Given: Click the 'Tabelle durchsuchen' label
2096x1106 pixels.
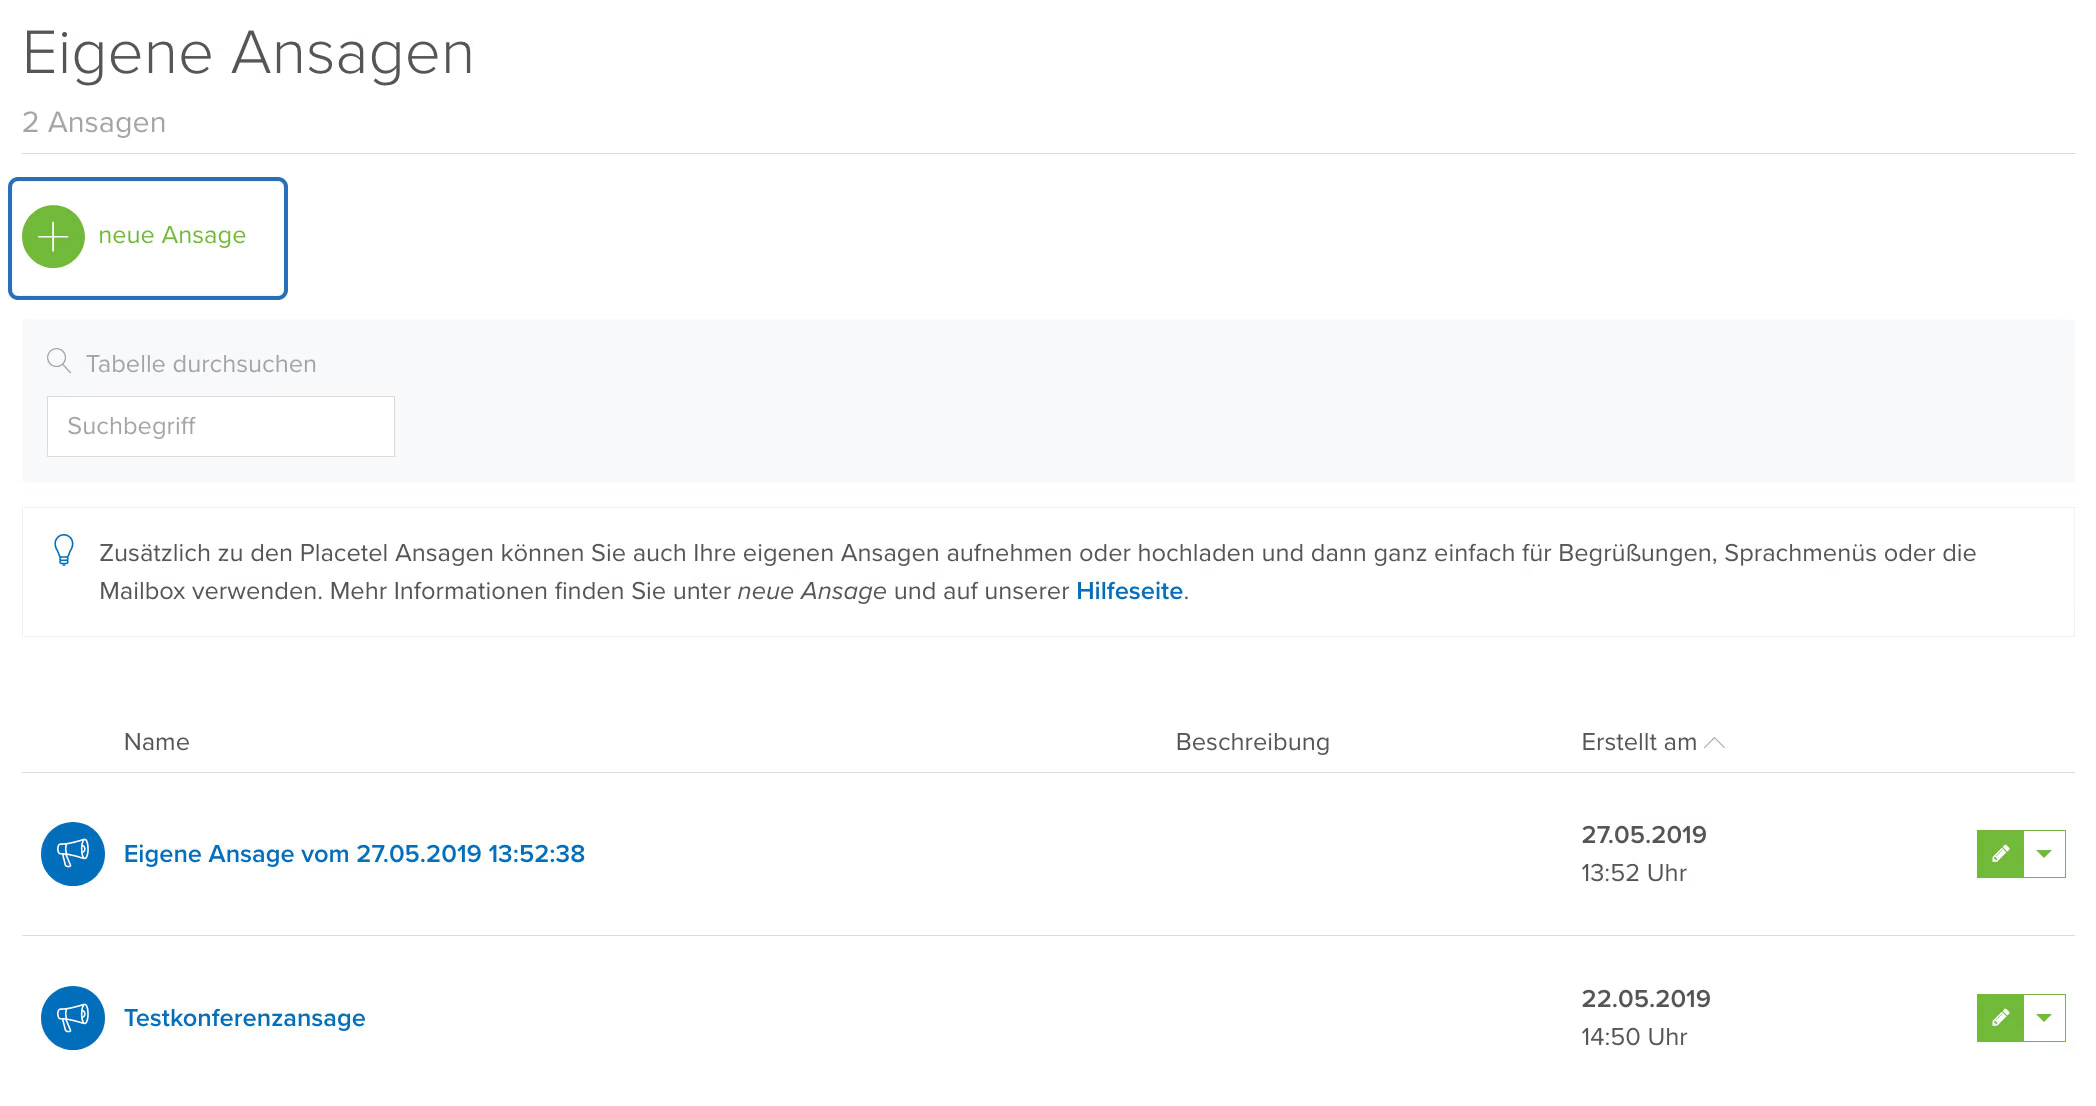Looking at the screenshot, I should coord(201,364).
